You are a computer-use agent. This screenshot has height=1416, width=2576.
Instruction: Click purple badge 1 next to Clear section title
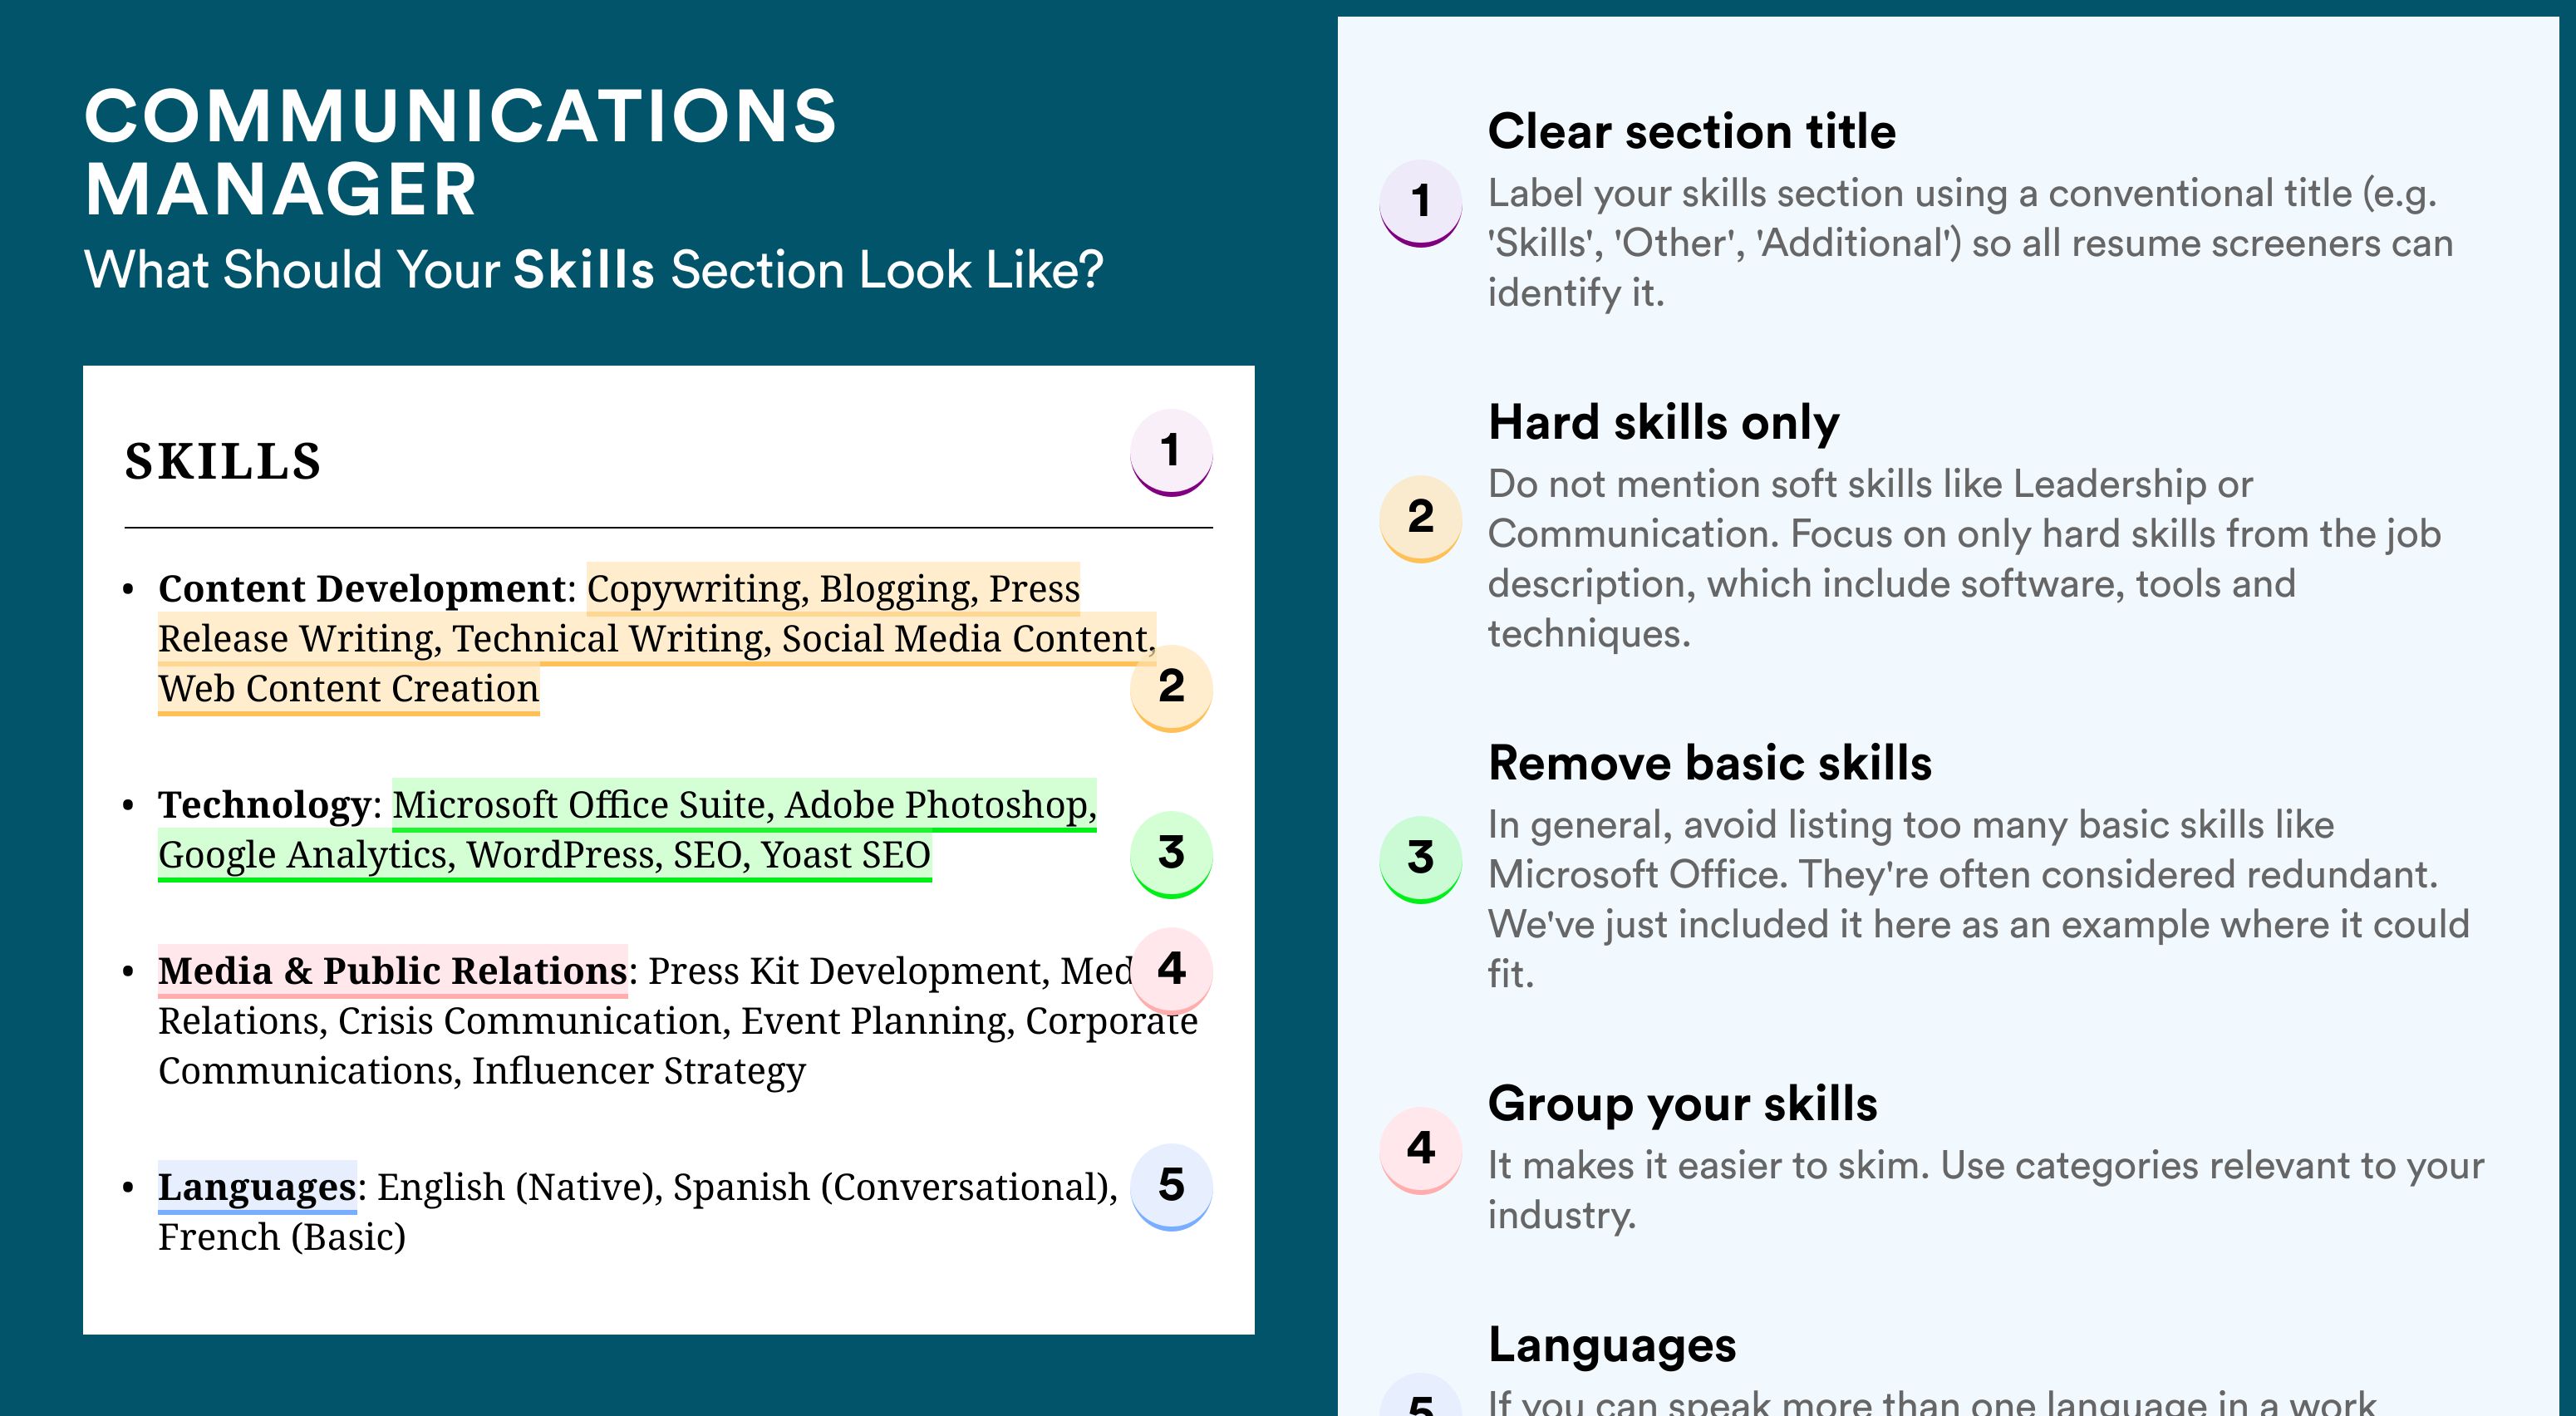coord(1421,203)
